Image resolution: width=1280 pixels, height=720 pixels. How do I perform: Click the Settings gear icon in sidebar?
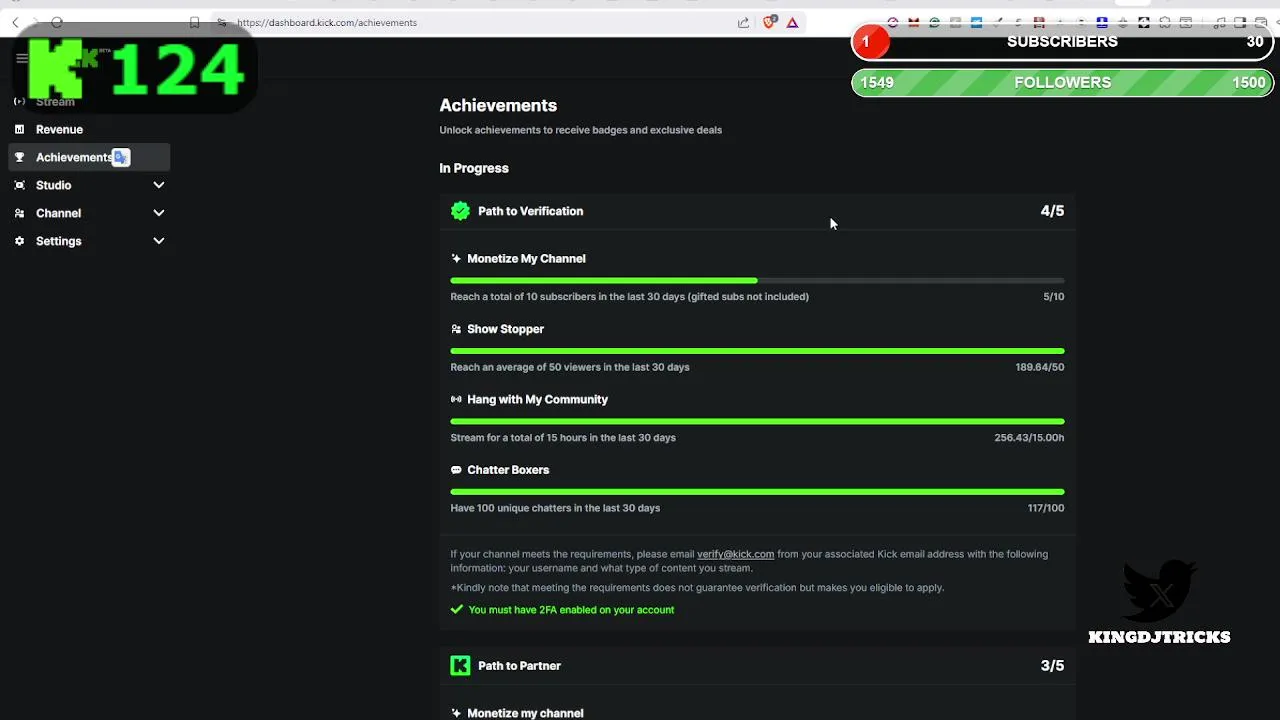(19, 241)
